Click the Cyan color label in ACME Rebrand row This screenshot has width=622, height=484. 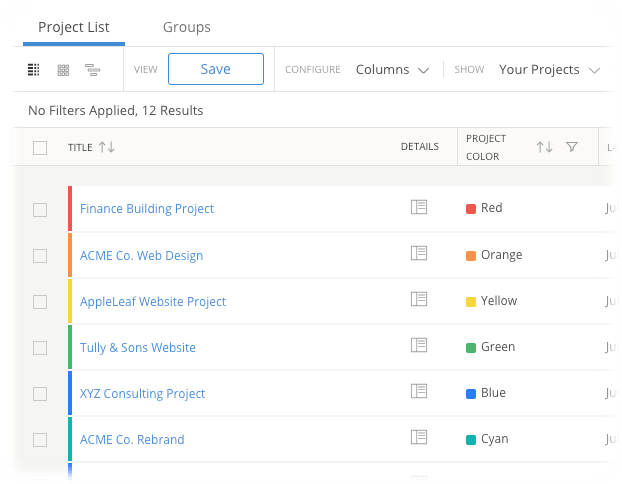tap(494, 439)
